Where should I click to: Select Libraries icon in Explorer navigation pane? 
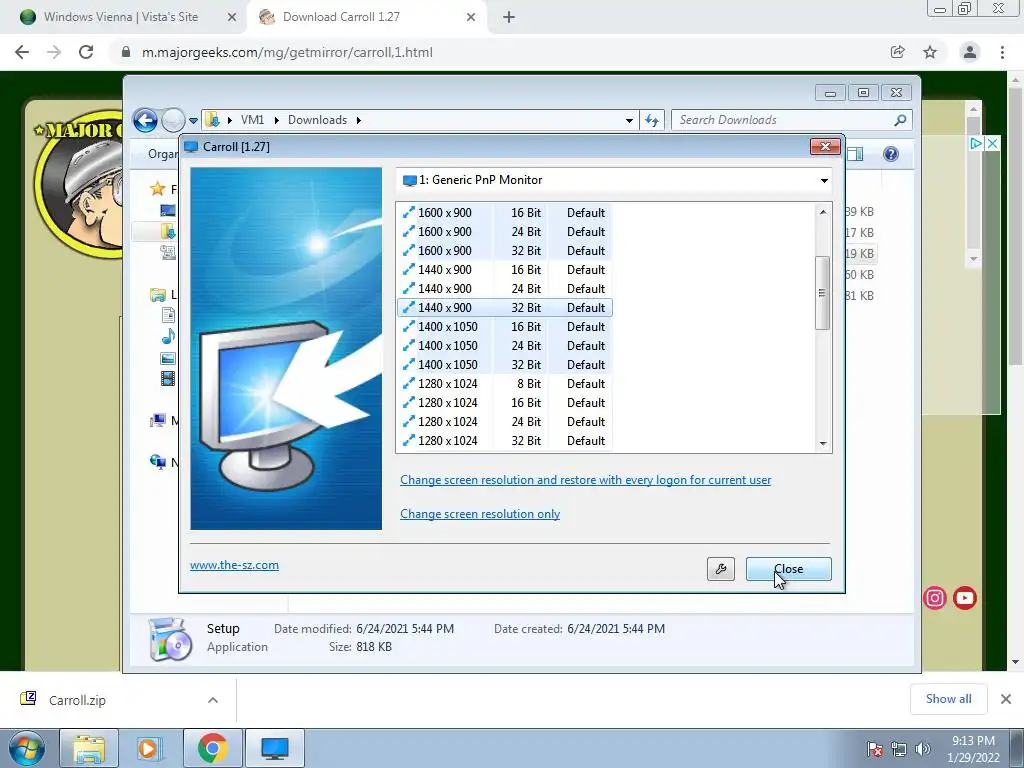click(x=157, y=295)
